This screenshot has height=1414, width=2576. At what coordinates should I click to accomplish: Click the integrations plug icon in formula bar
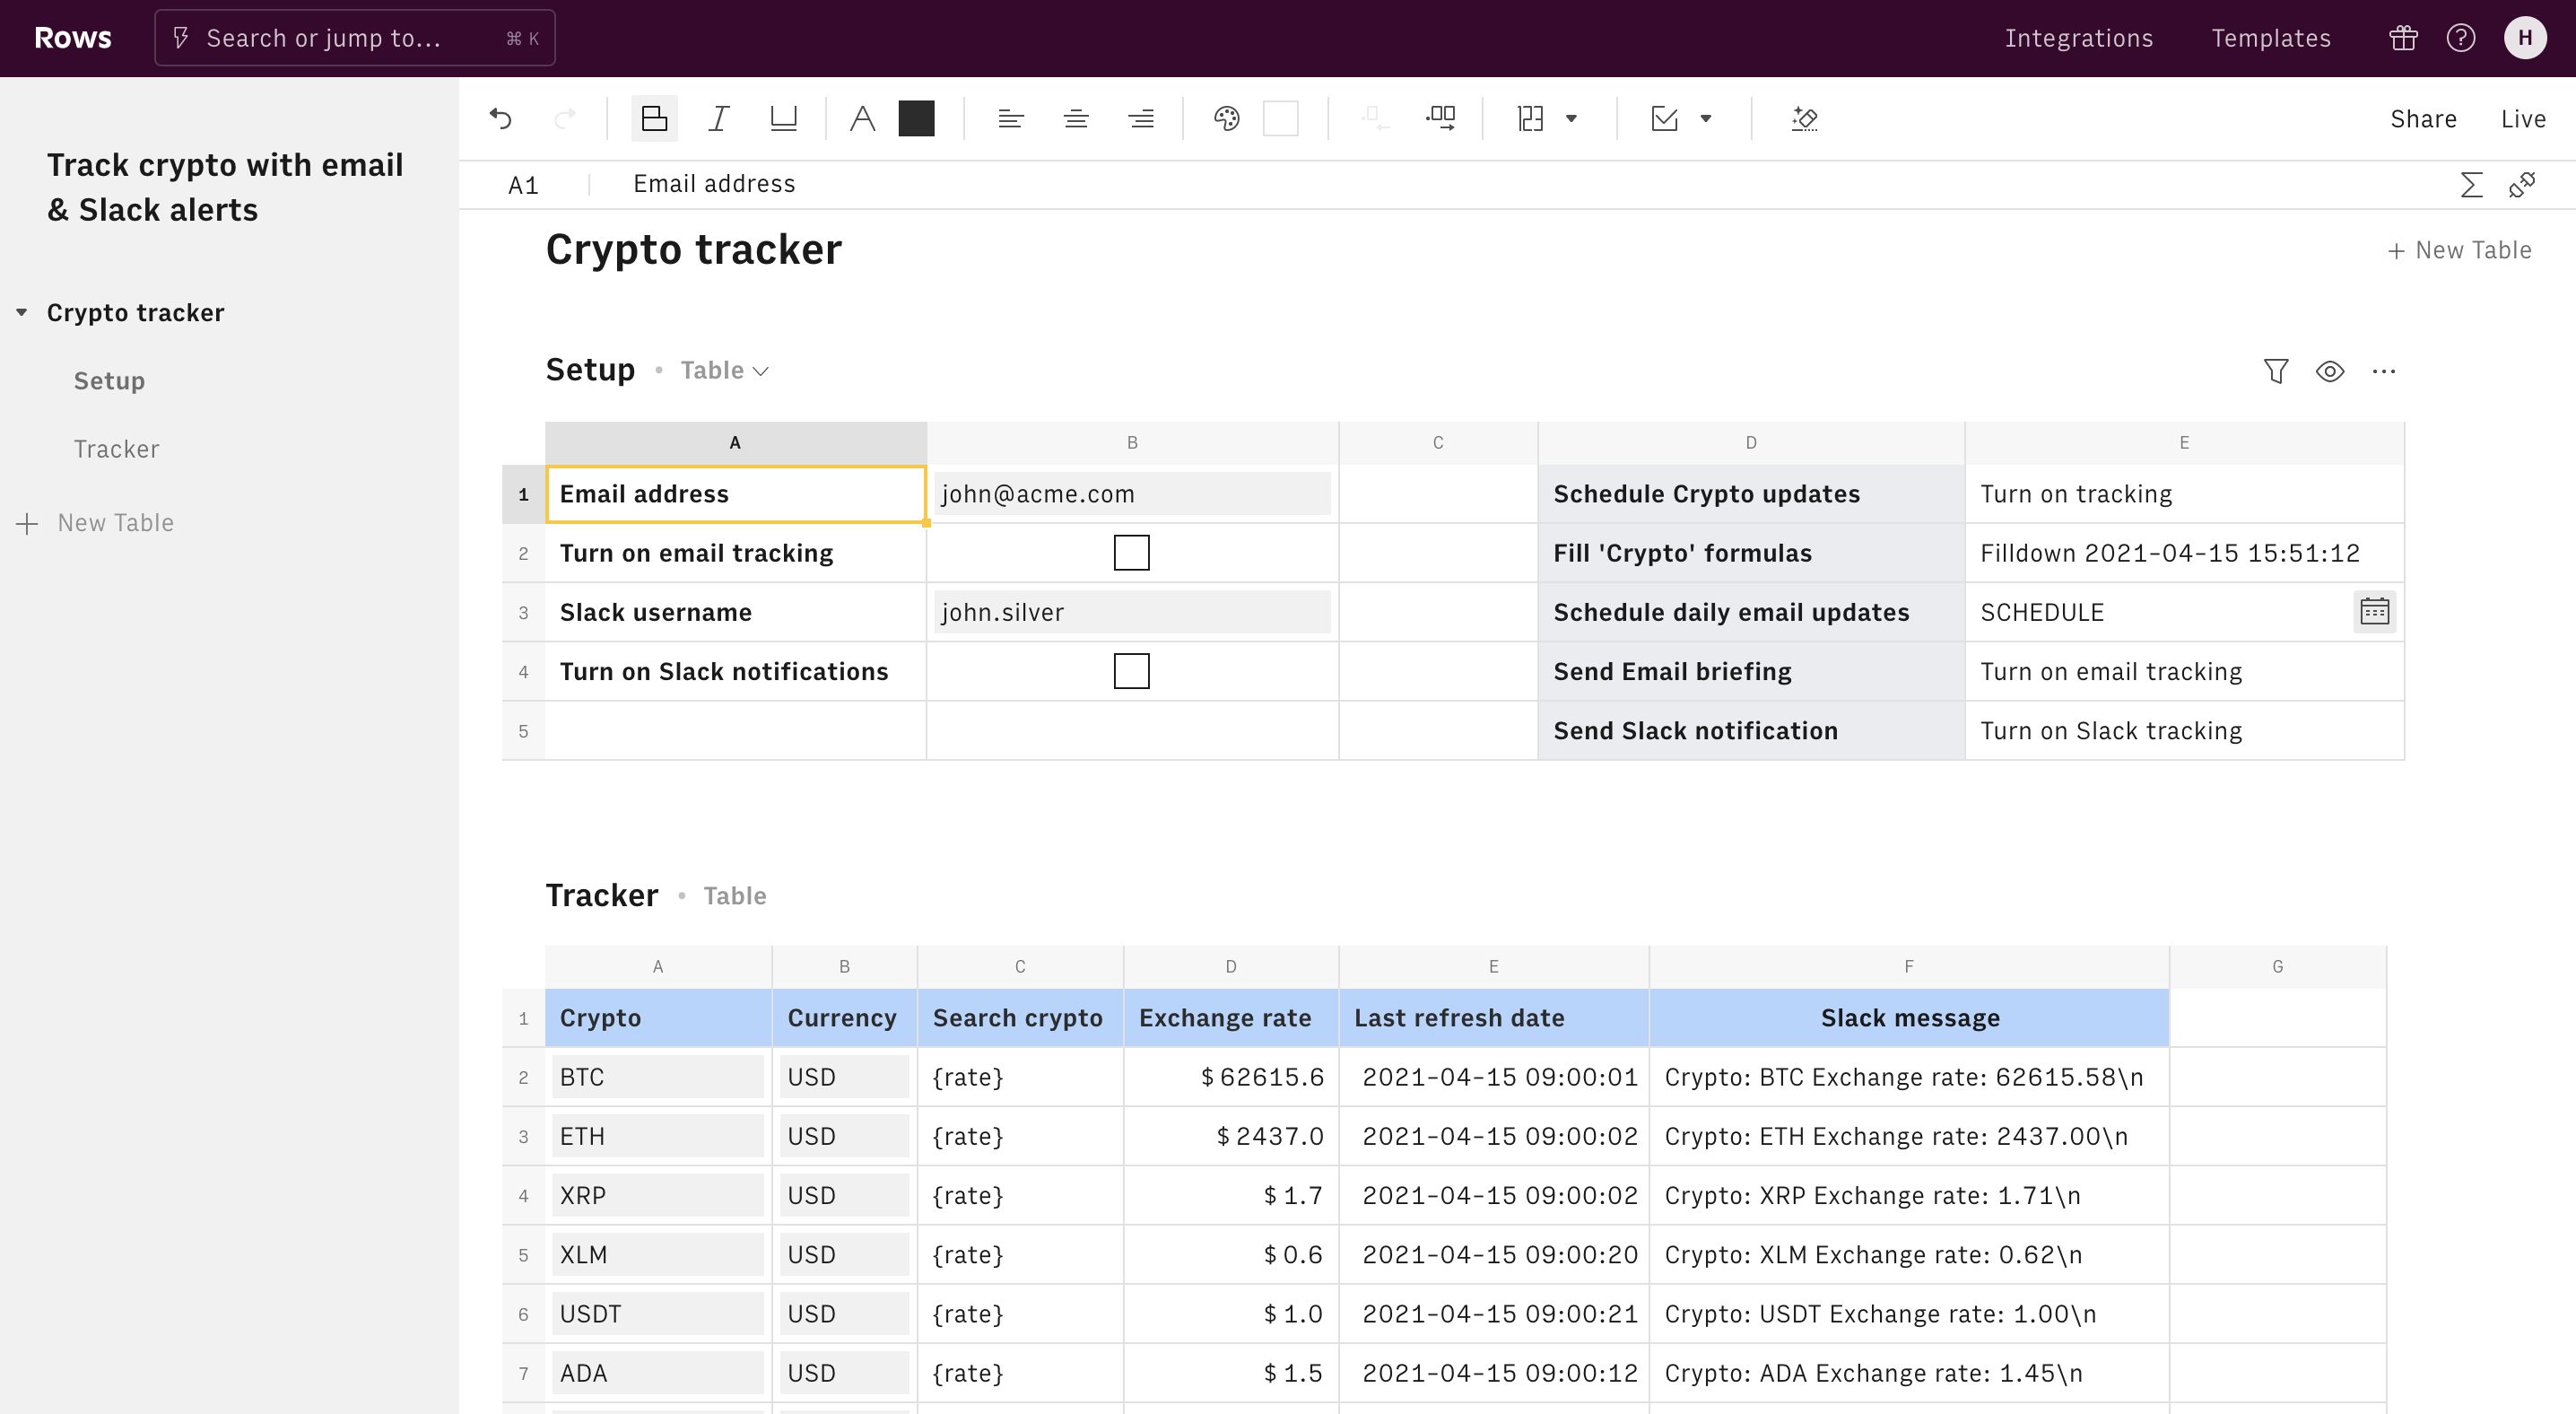coord(2522,185)
